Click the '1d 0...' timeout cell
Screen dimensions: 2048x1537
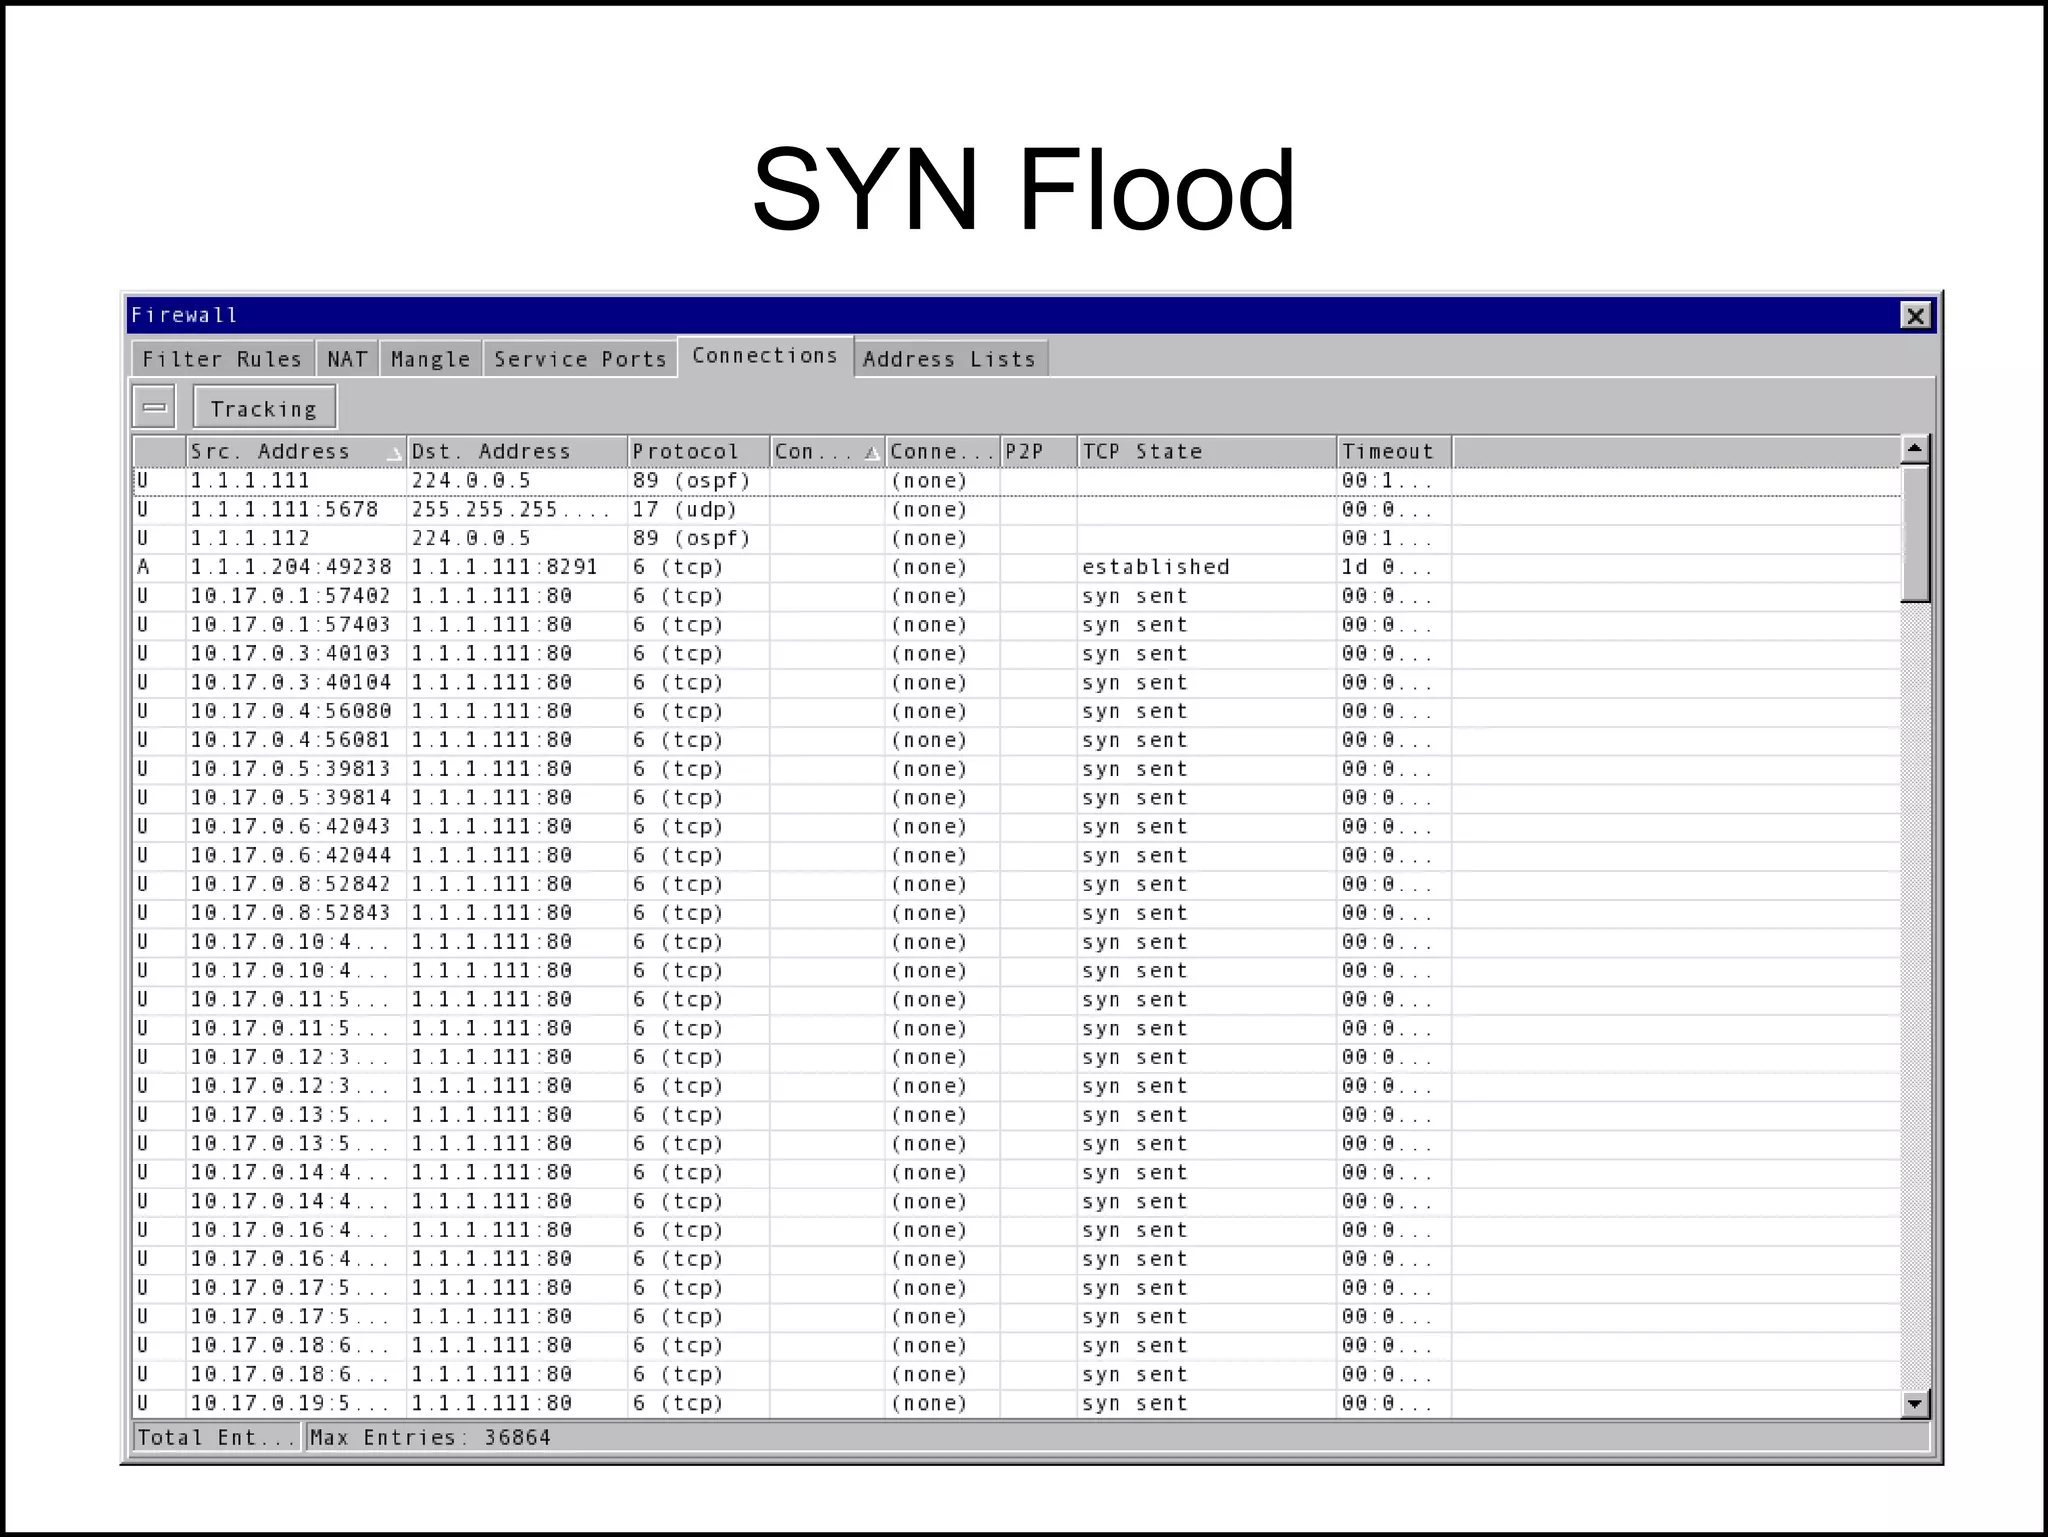1394,567
